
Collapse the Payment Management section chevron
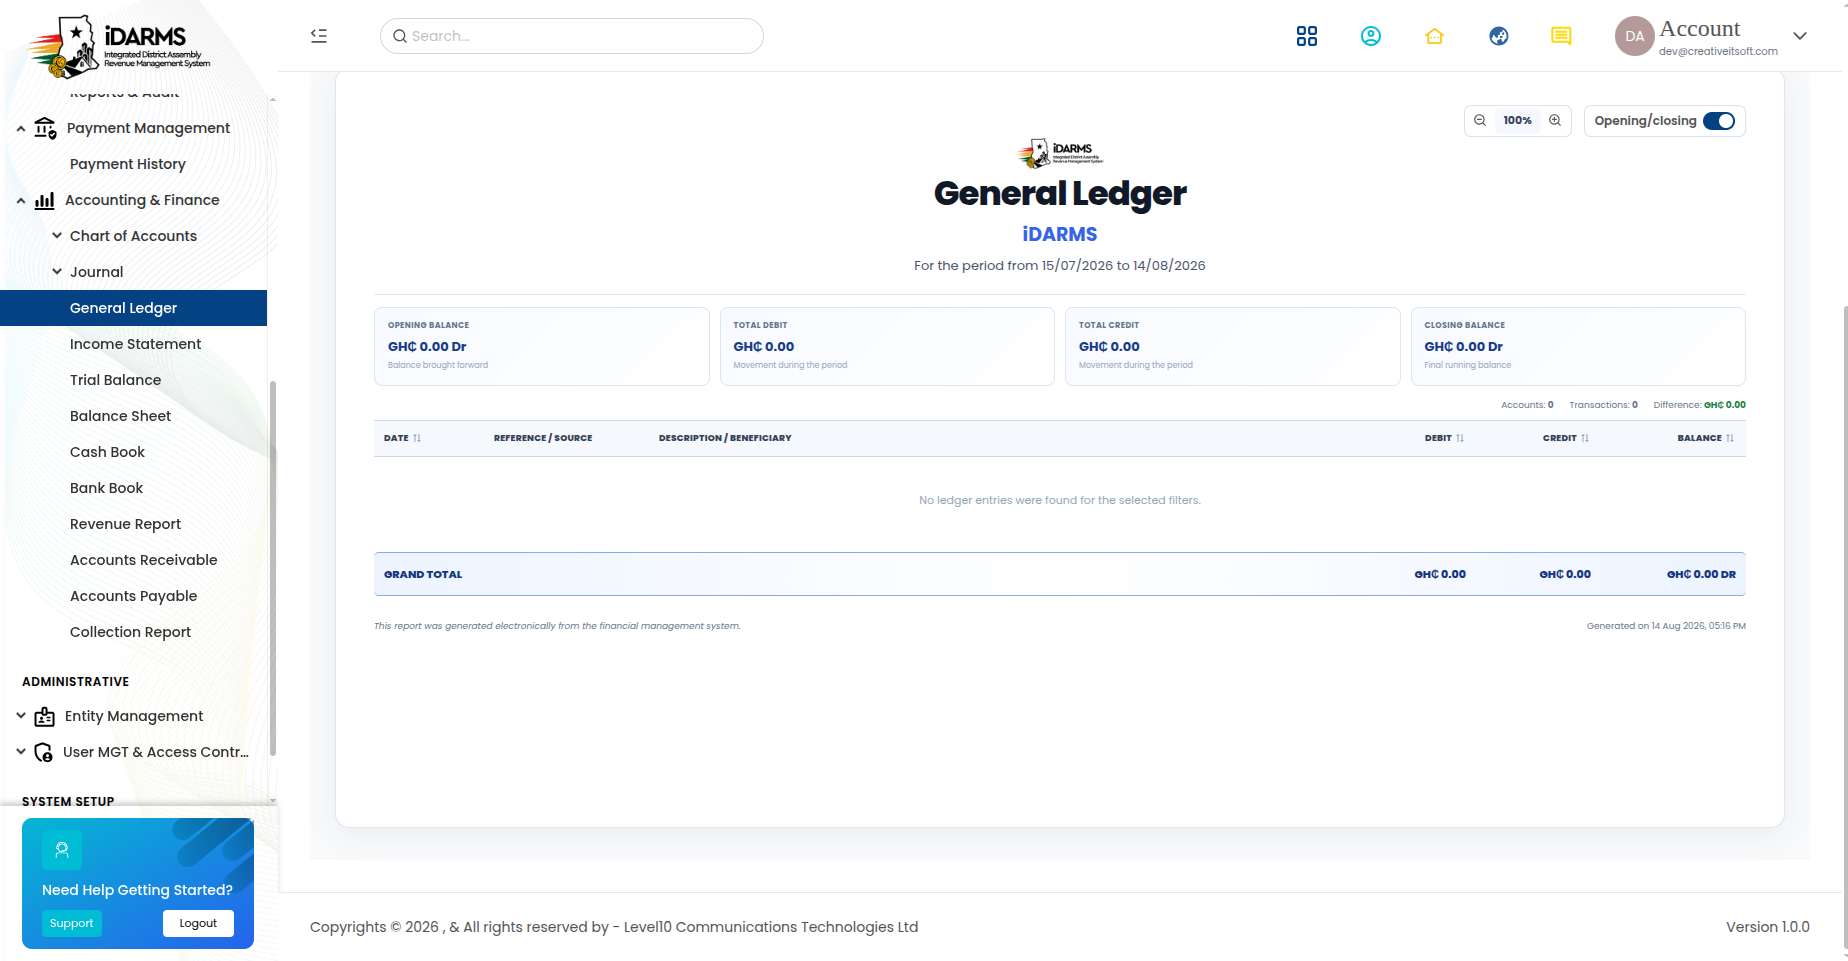[21, 128]
